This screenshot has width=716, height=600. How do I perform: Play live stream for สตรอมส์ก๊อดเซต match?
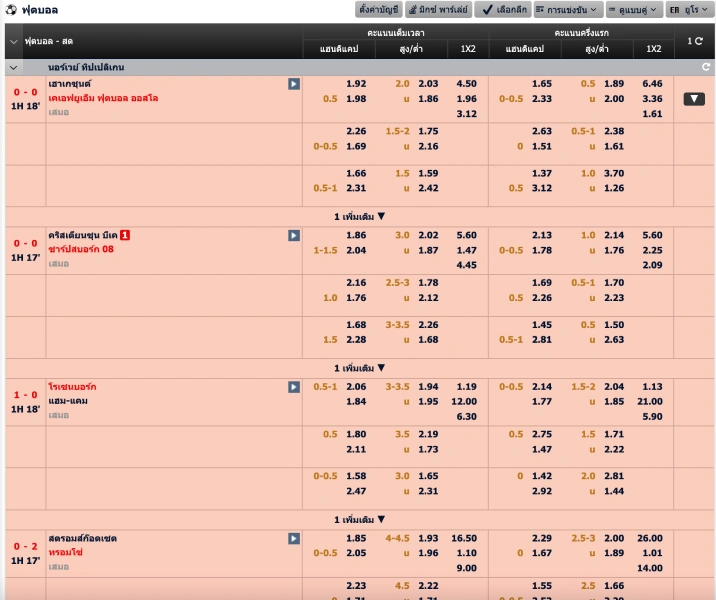(x=294, y=539)
